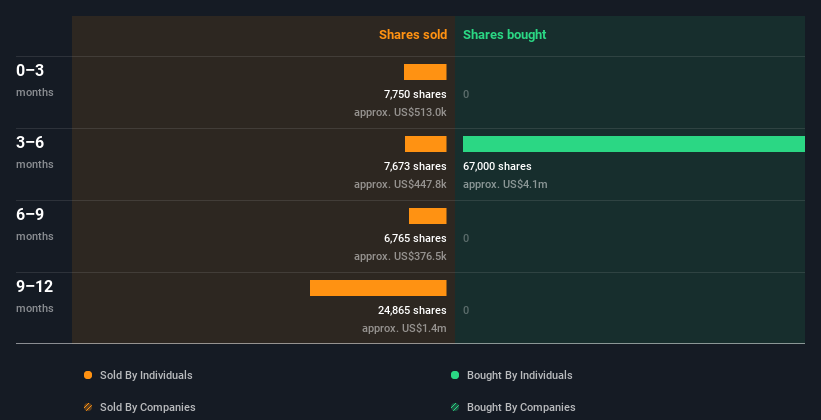This screenshot has height=420, width=821.
Task: Click the orange Sold By Individuals legend dot
Action: [x=88, y=375]
